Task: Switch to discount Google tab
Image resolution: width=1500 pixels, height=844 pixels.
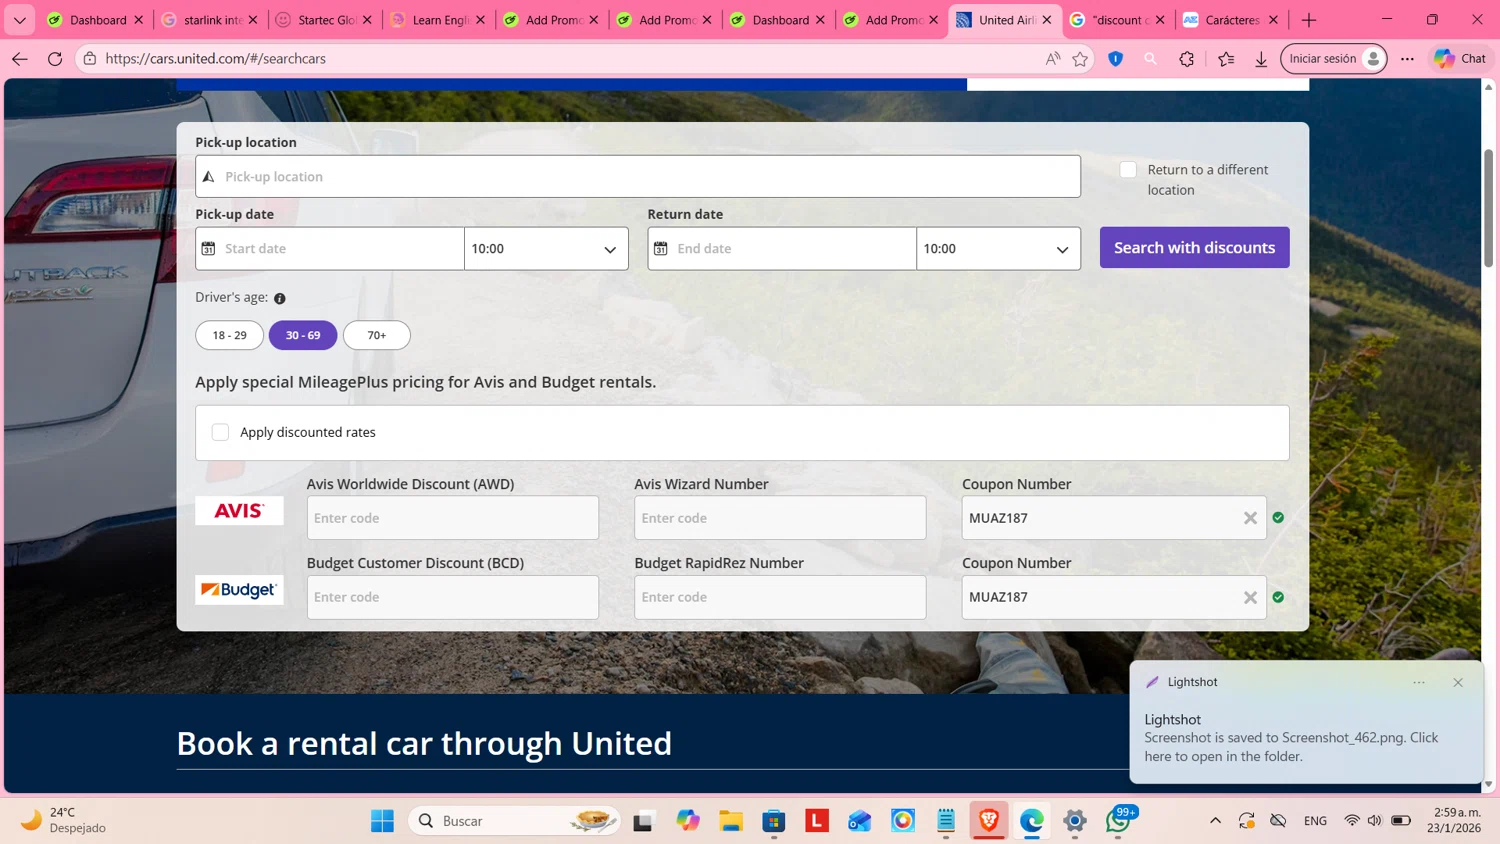Action: click(x=1117, y=20)
